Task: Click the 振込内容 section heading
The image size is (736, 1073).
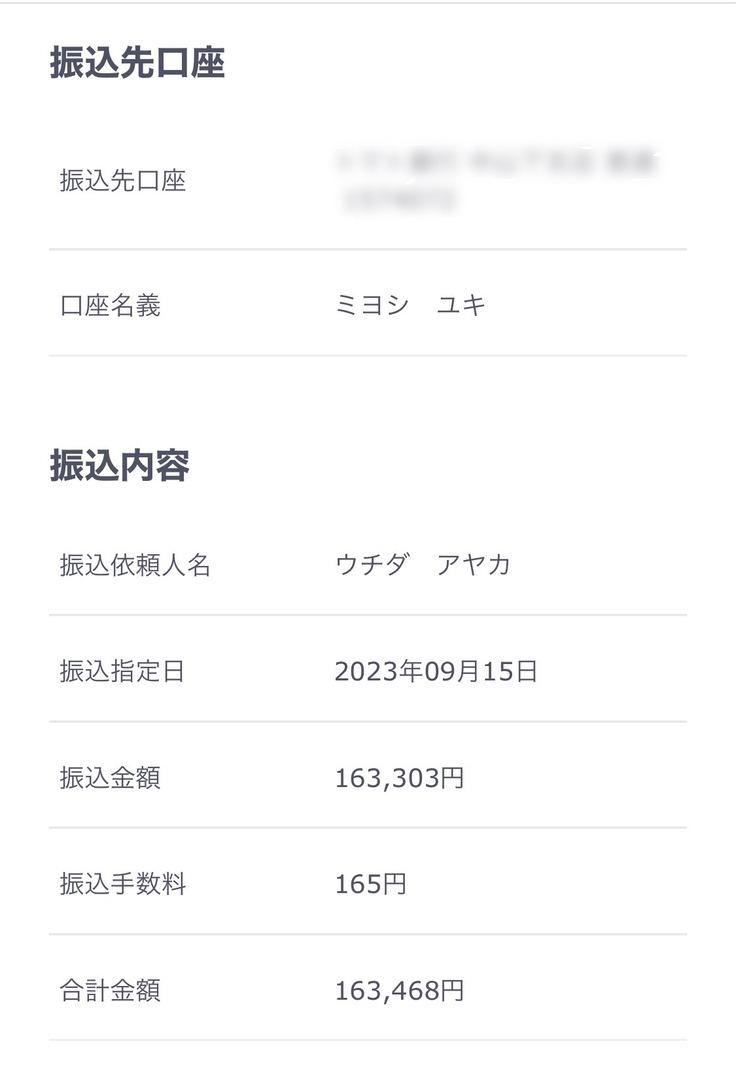Action: click(119, 466)
